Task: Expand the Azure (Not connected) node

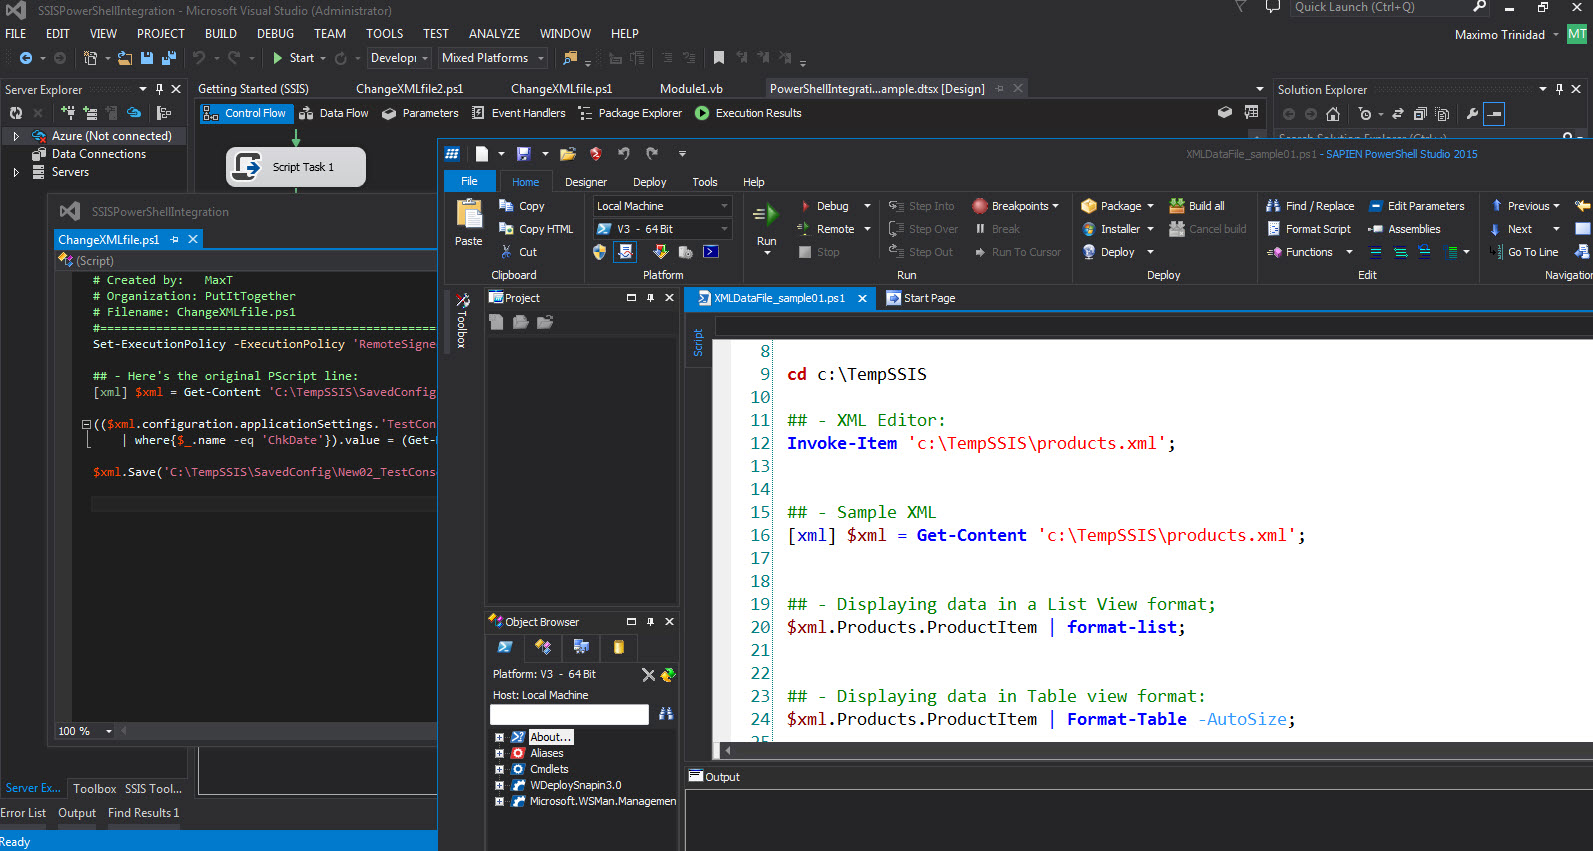Action: tap(16, 136)
